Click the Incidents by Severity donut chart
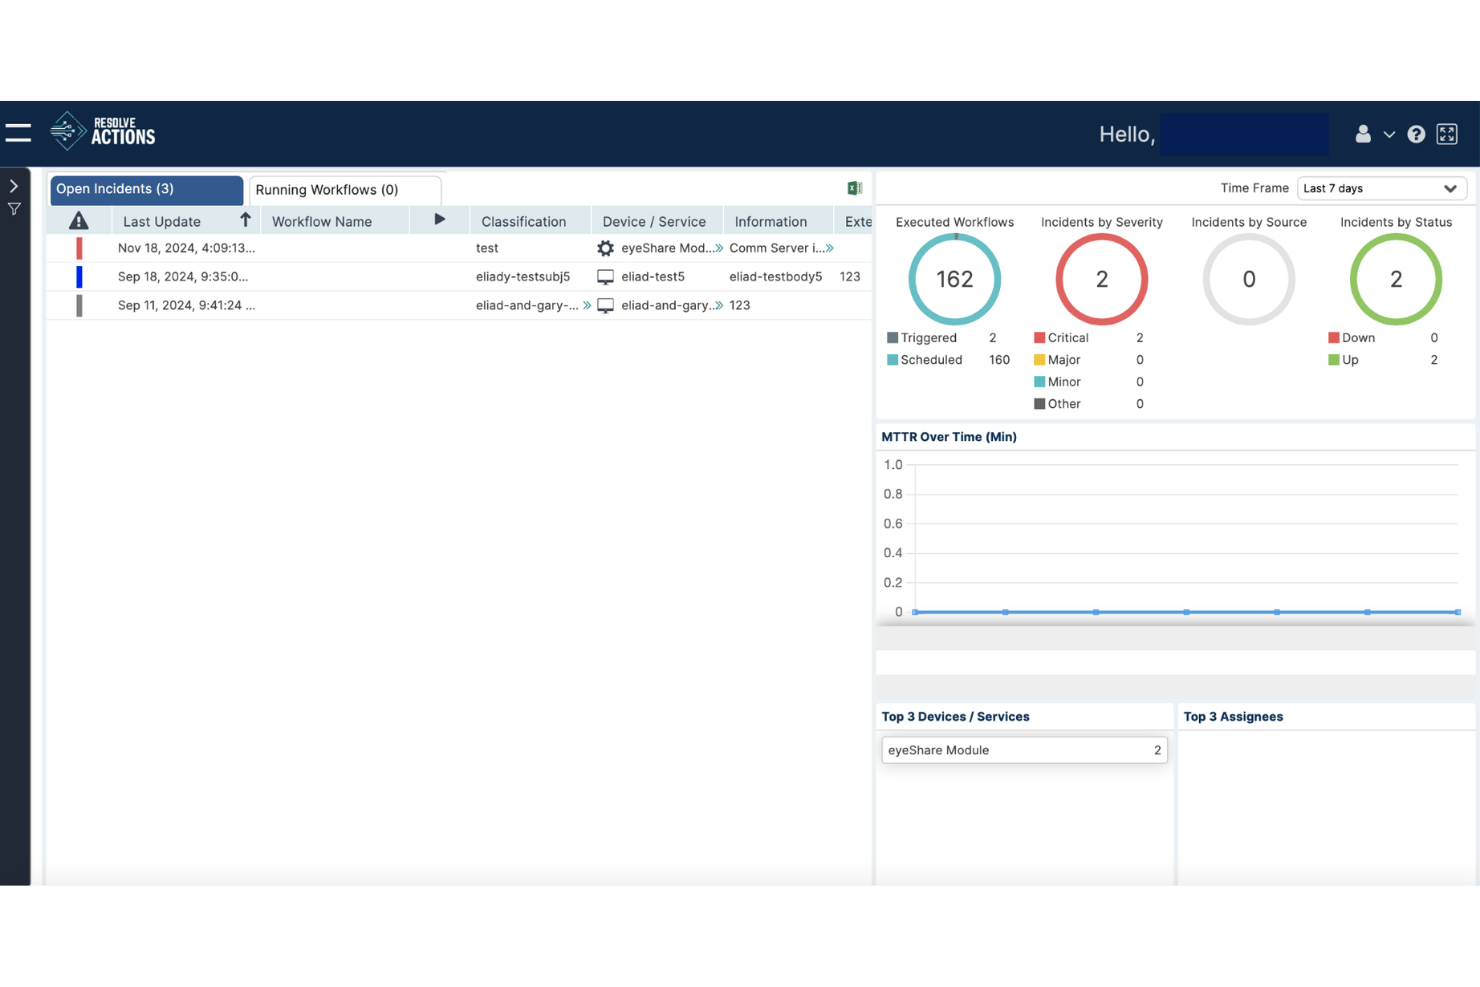 point(1102,279)
